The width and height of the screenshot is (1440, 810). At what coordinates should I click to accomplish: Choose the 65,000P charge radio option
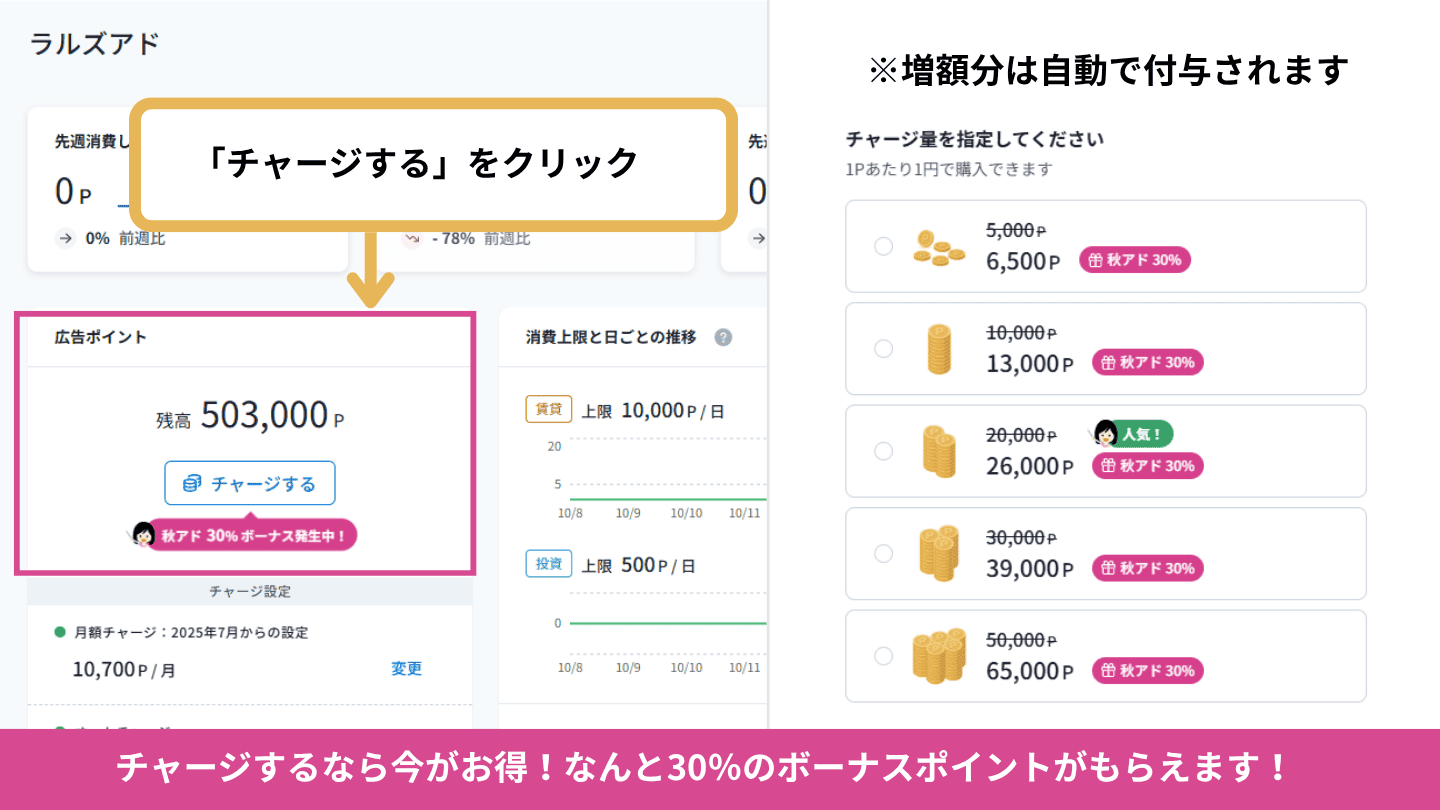tap(883, 656)
